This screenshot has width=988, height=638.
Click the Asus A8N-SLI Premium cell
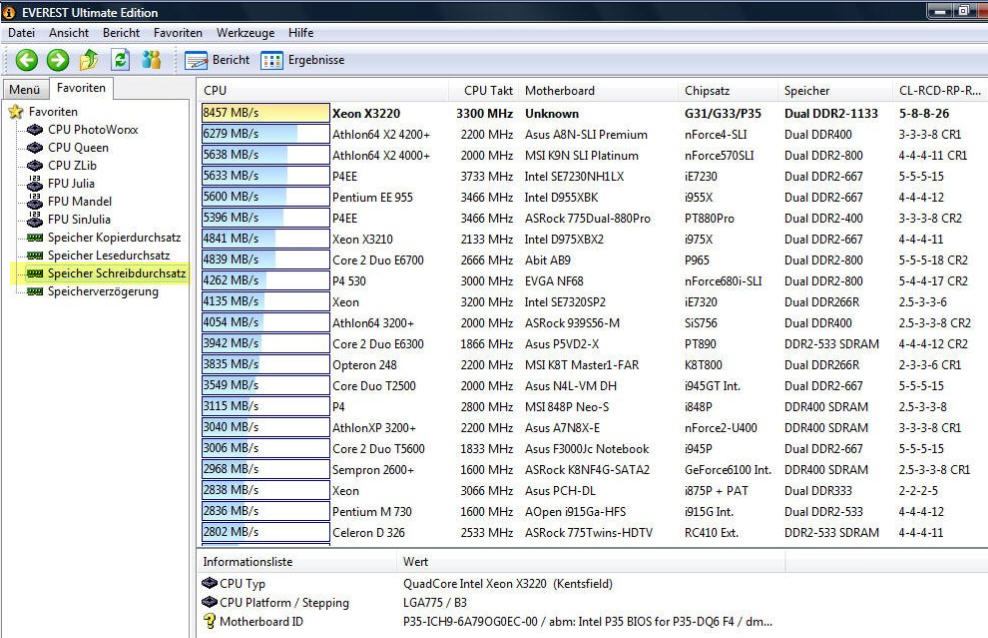tap(586, 135)
